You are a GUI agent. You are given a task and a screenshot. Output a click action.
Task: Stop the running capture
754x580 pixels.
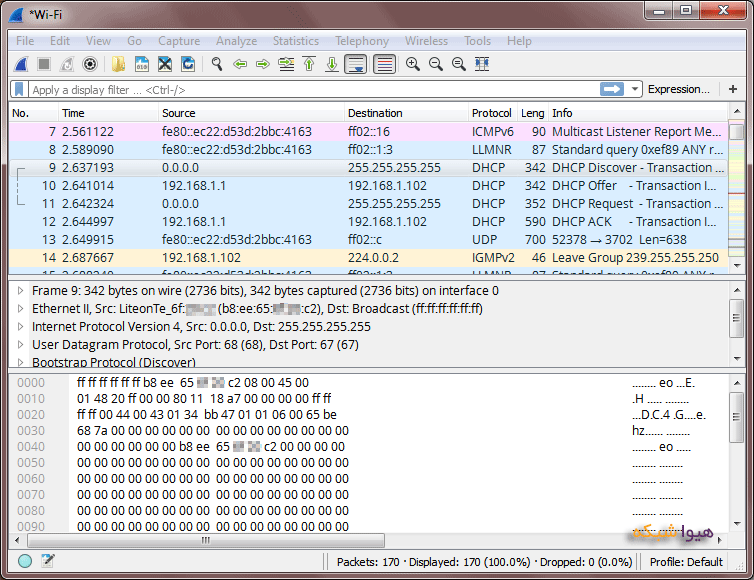(44, 64)
